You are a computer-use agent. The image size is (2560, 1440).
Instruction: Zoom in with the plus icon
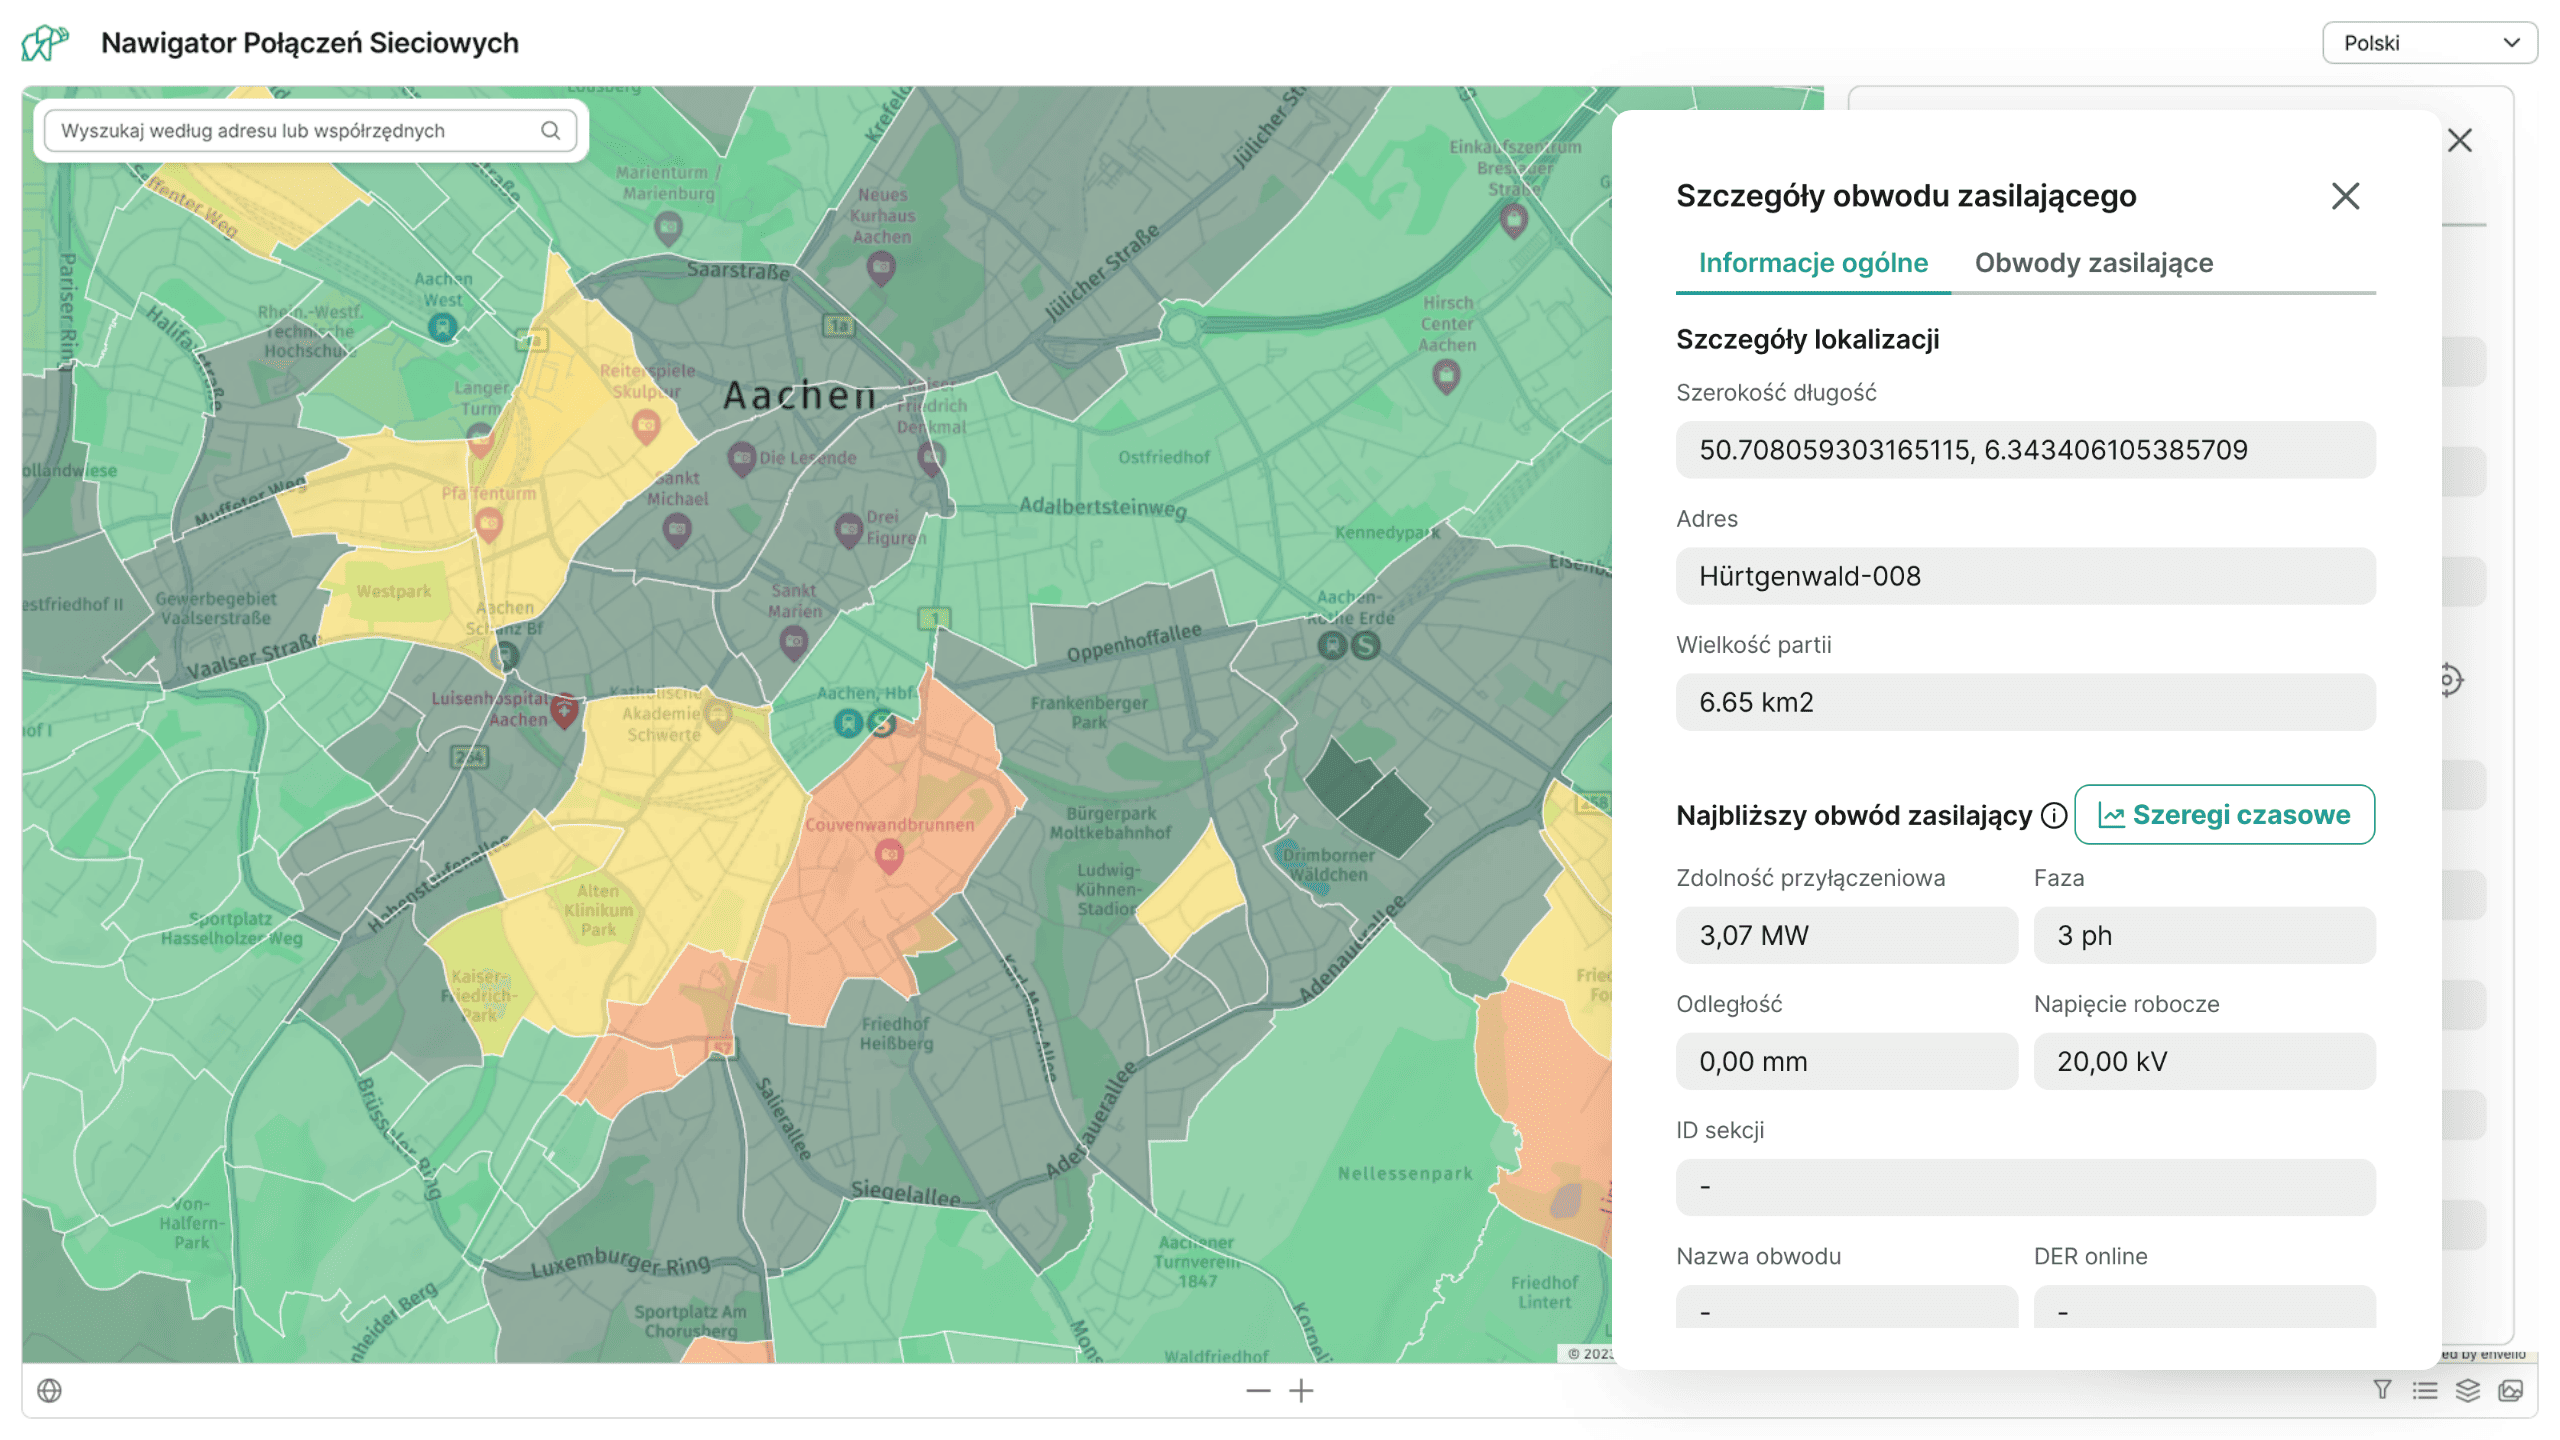click(x=1301, y=1390)
